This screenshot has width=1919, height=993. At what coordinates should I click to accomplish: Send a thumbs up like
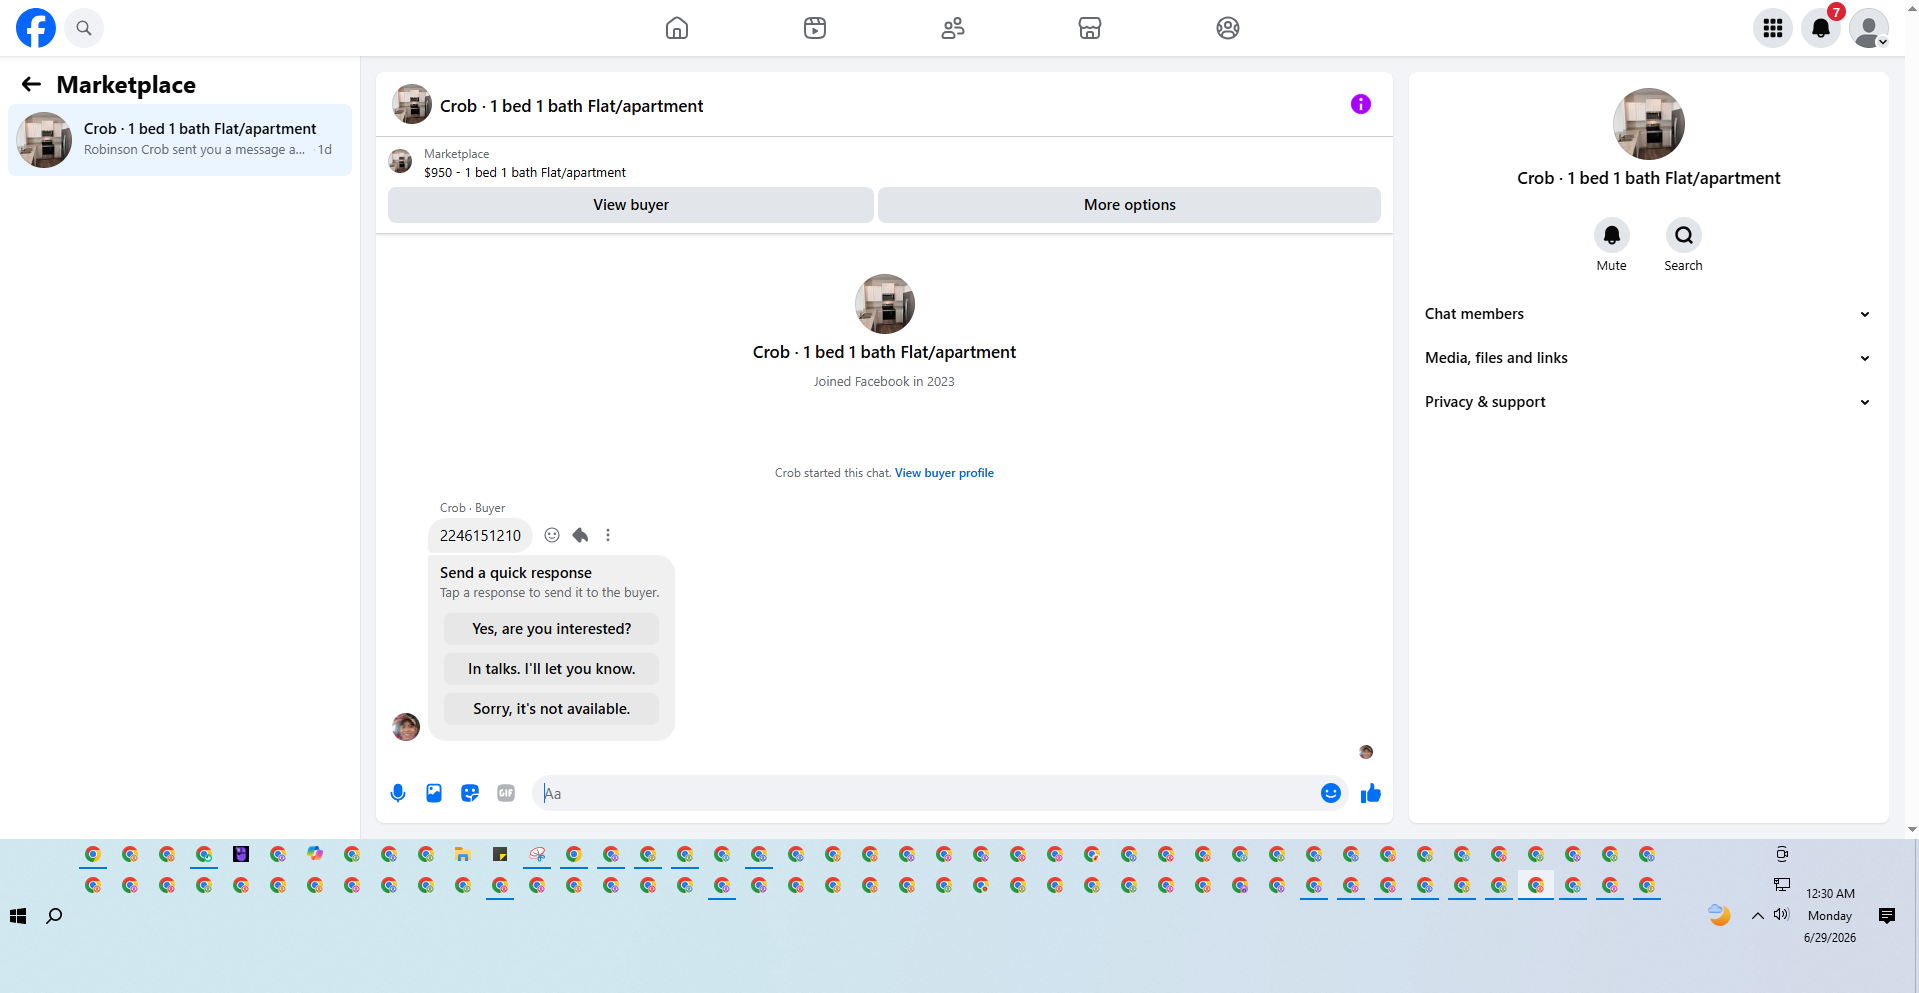1371,793
